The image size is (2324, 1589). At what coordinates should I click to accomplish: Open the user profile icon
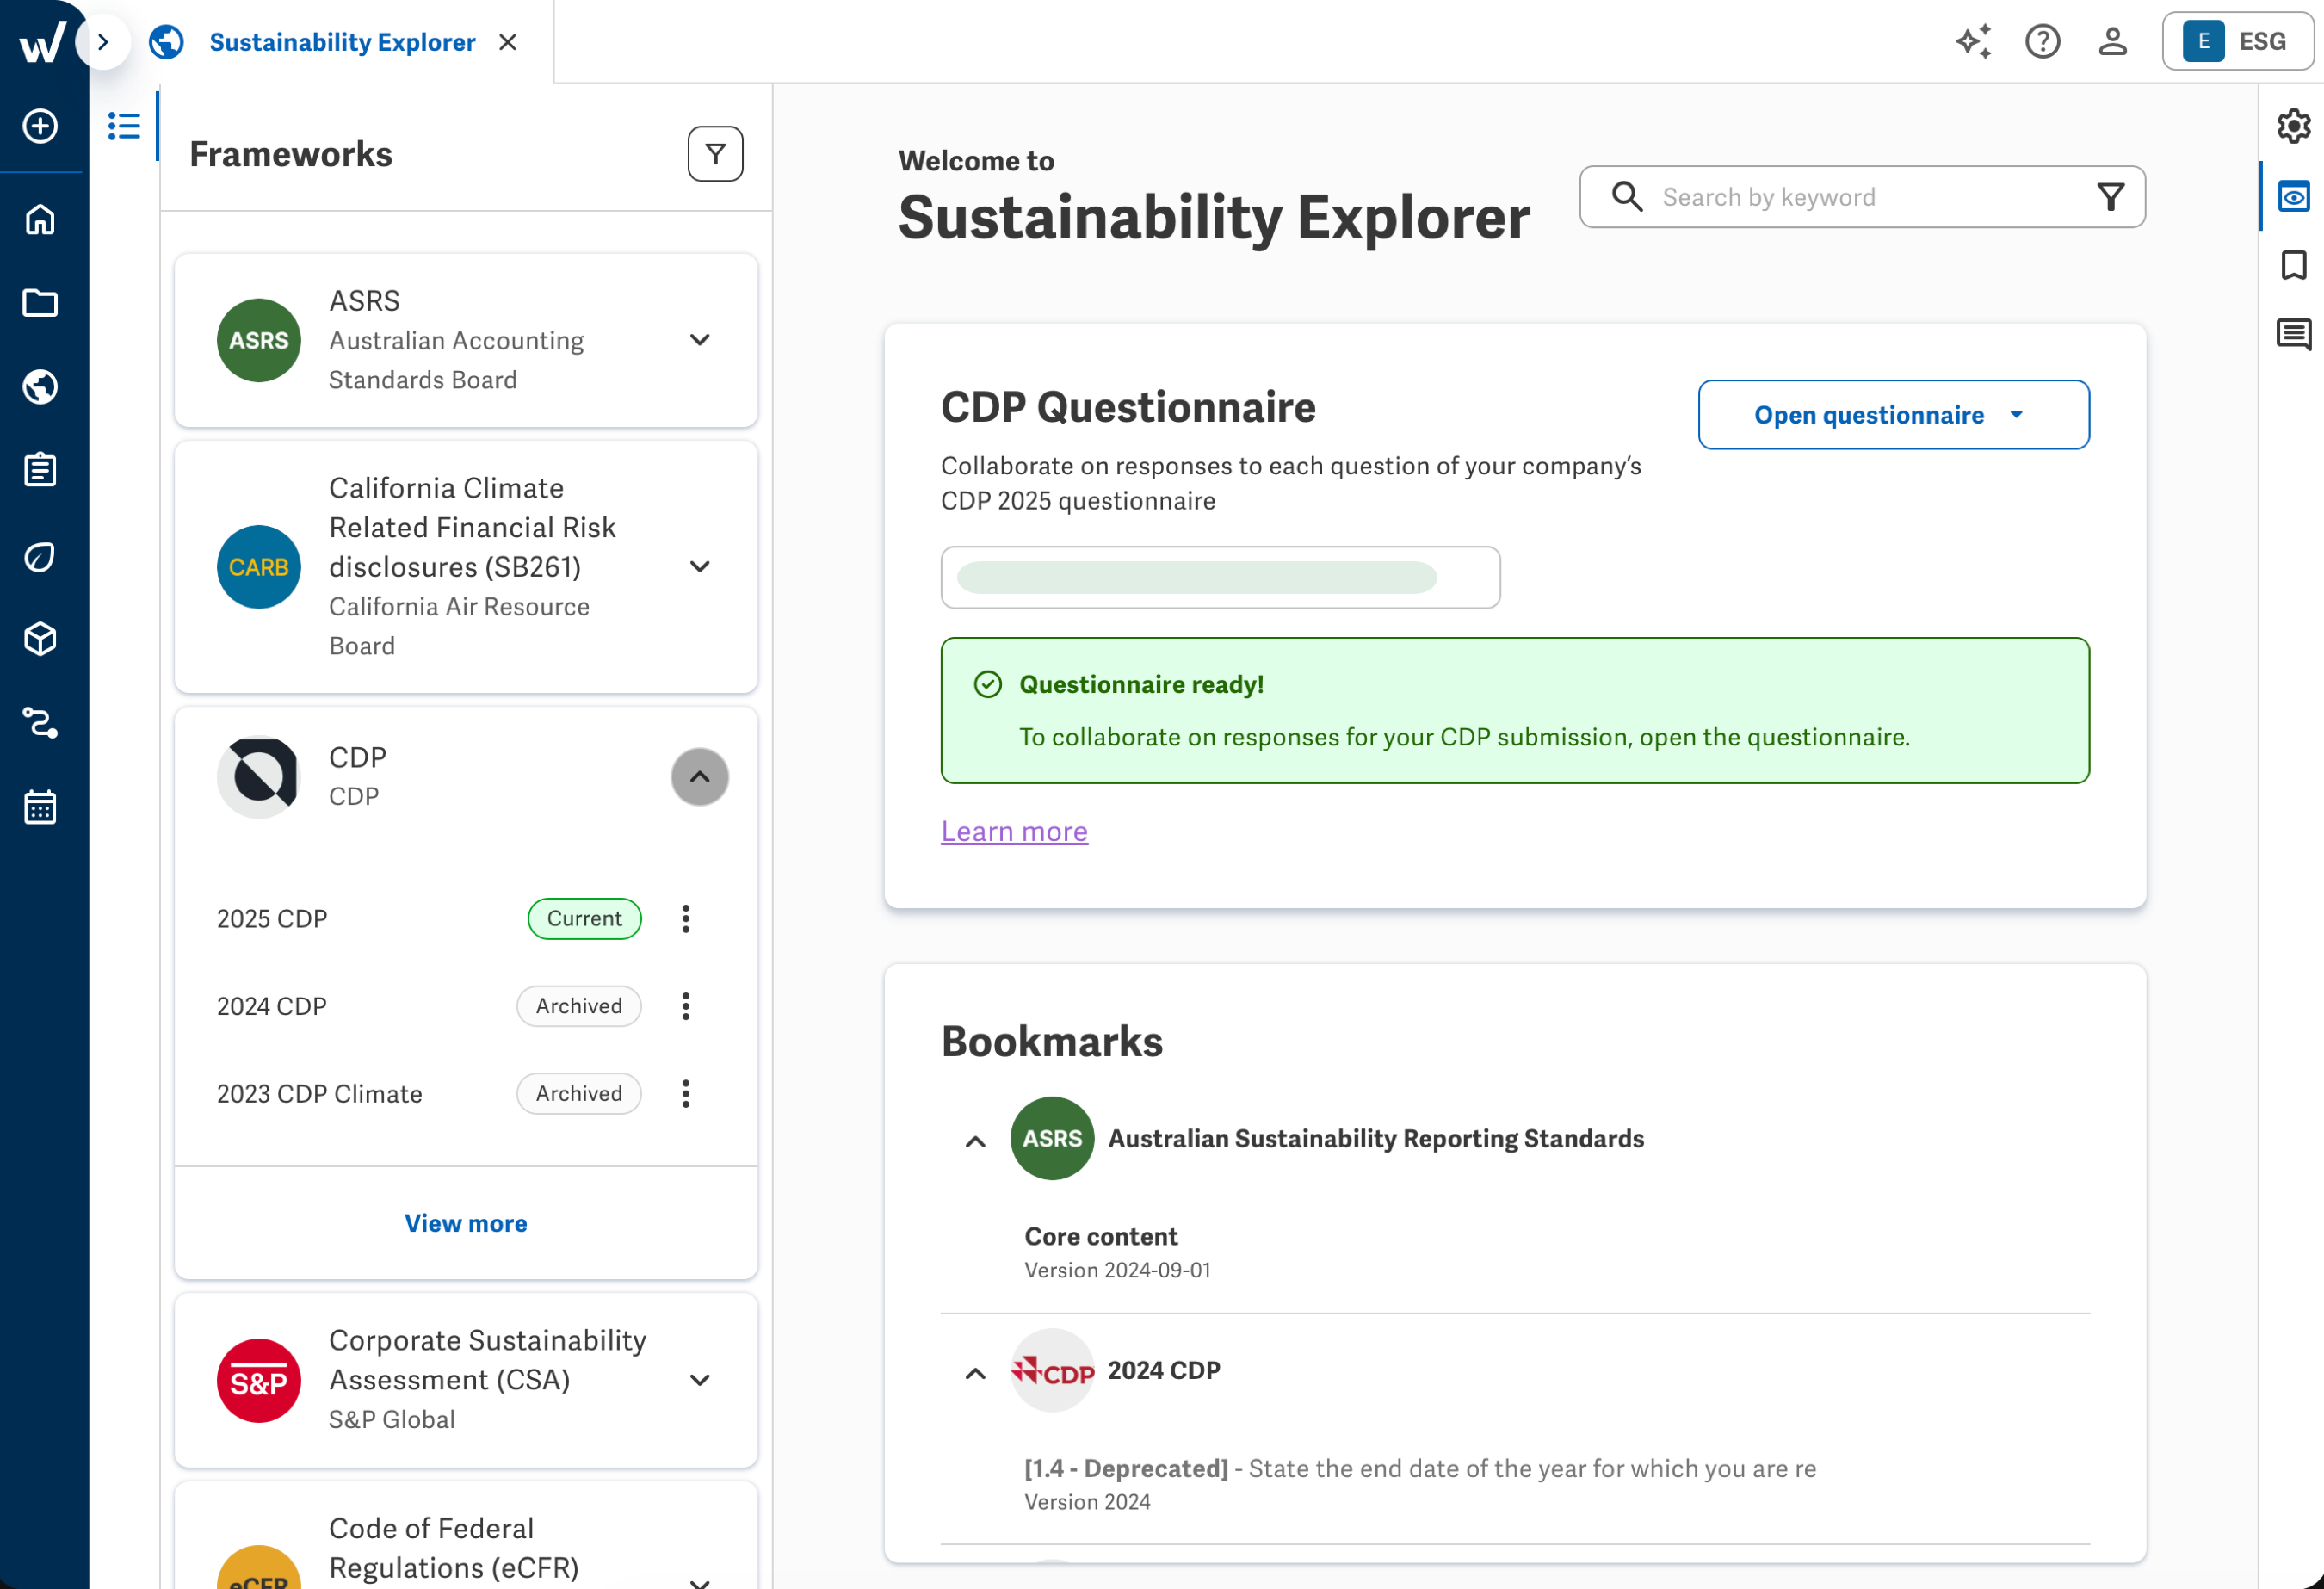[2113, 42]
